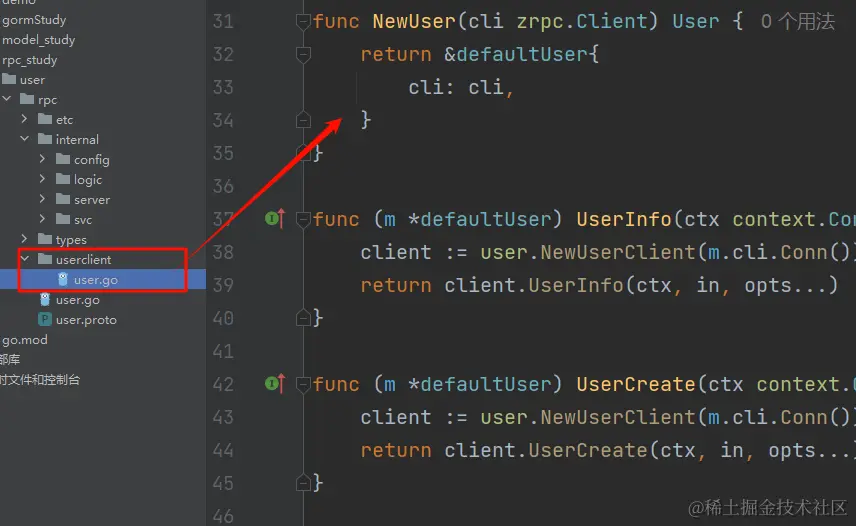
Task: Click &defaultUser on line 32
Action: (x=516, y=54)
